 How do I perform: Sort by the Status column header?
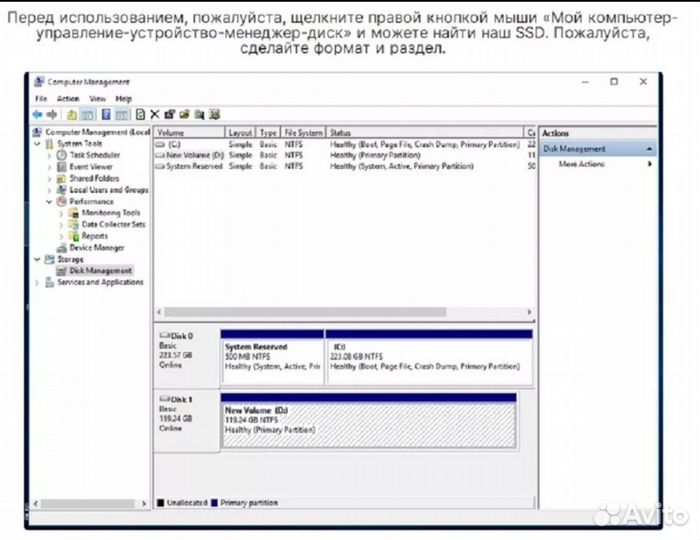click(425, 133)
